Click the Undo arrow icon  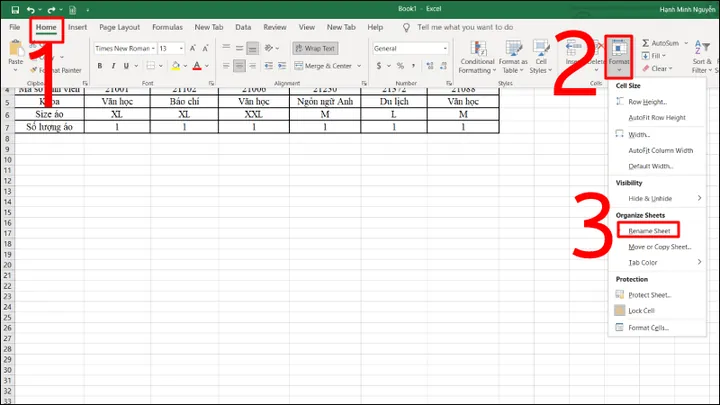point(31,10)
